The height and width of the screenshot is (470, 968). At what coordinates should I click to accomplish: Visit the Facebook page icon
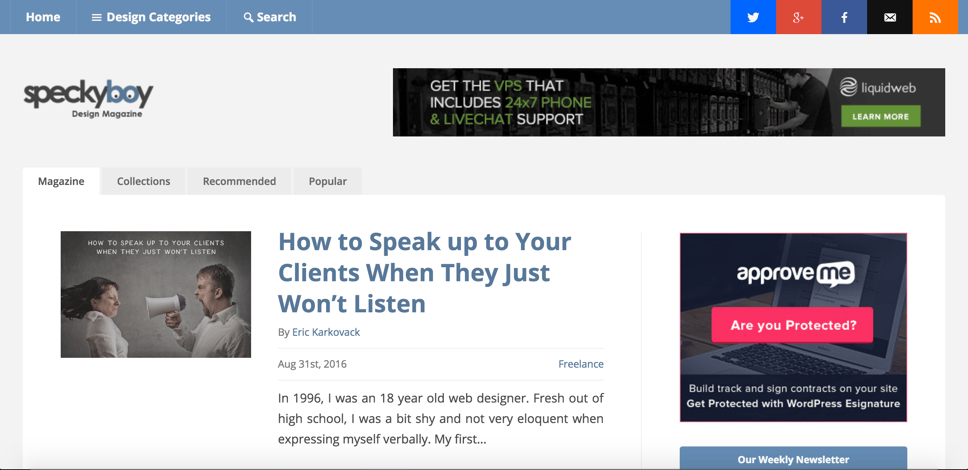(x=844, y=17)
